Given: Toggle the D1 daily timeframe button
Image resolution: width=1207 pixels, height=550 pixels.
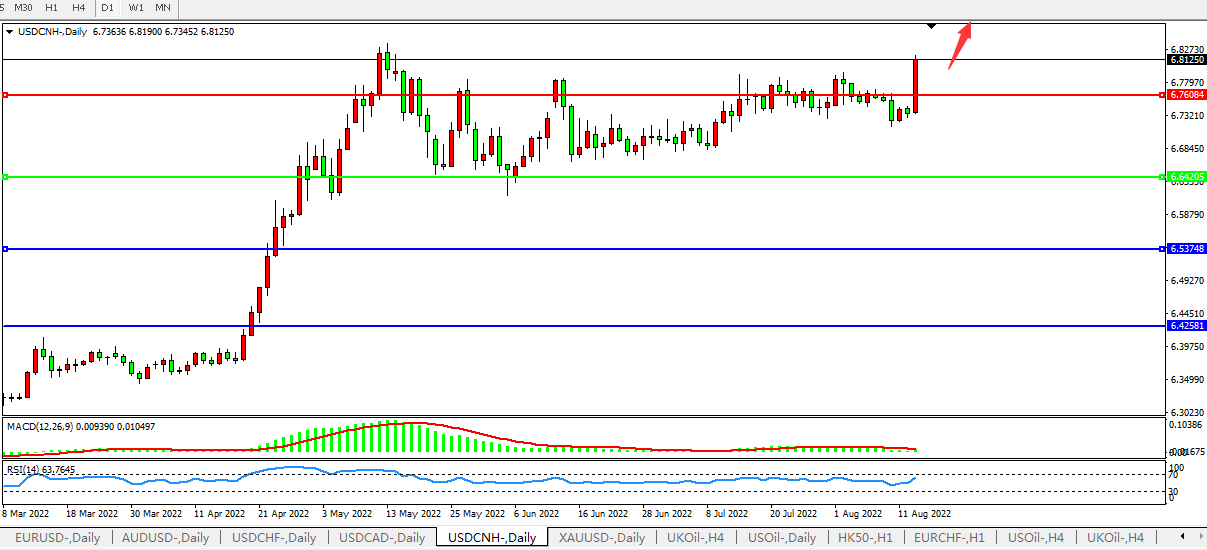Looking at the screenshot, I should (x=106, y=7).
